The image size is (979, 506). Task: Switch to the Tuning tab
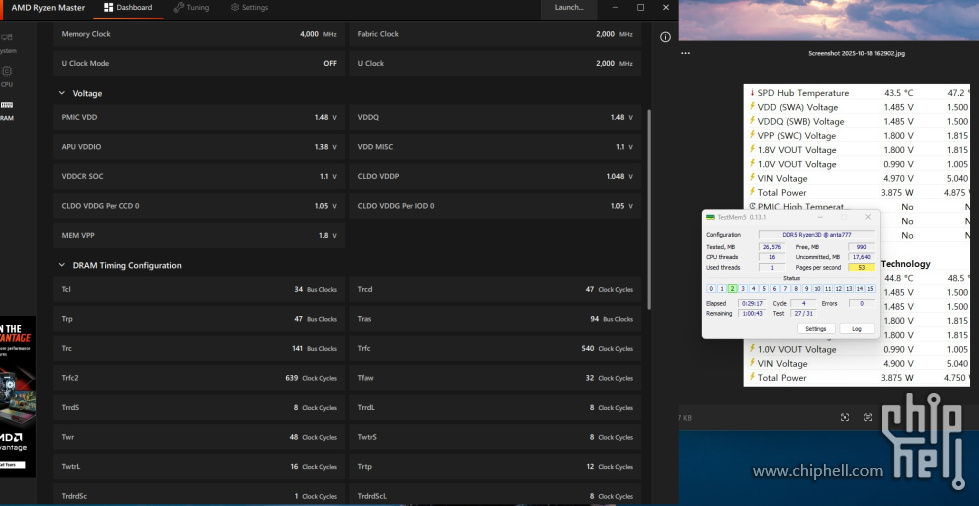pos(191,8)
